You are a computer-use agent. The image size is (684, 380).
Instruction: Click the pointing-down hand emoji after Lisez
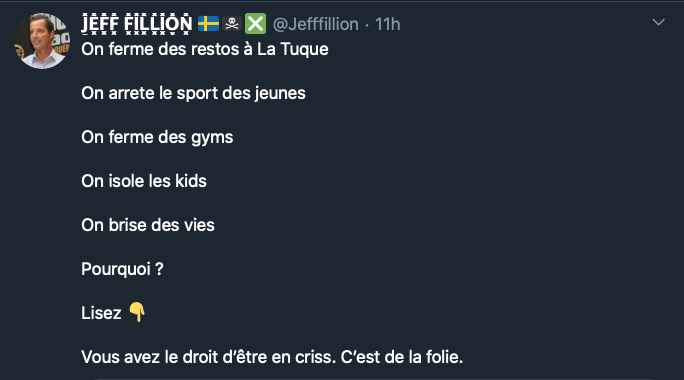coord(137,312)
